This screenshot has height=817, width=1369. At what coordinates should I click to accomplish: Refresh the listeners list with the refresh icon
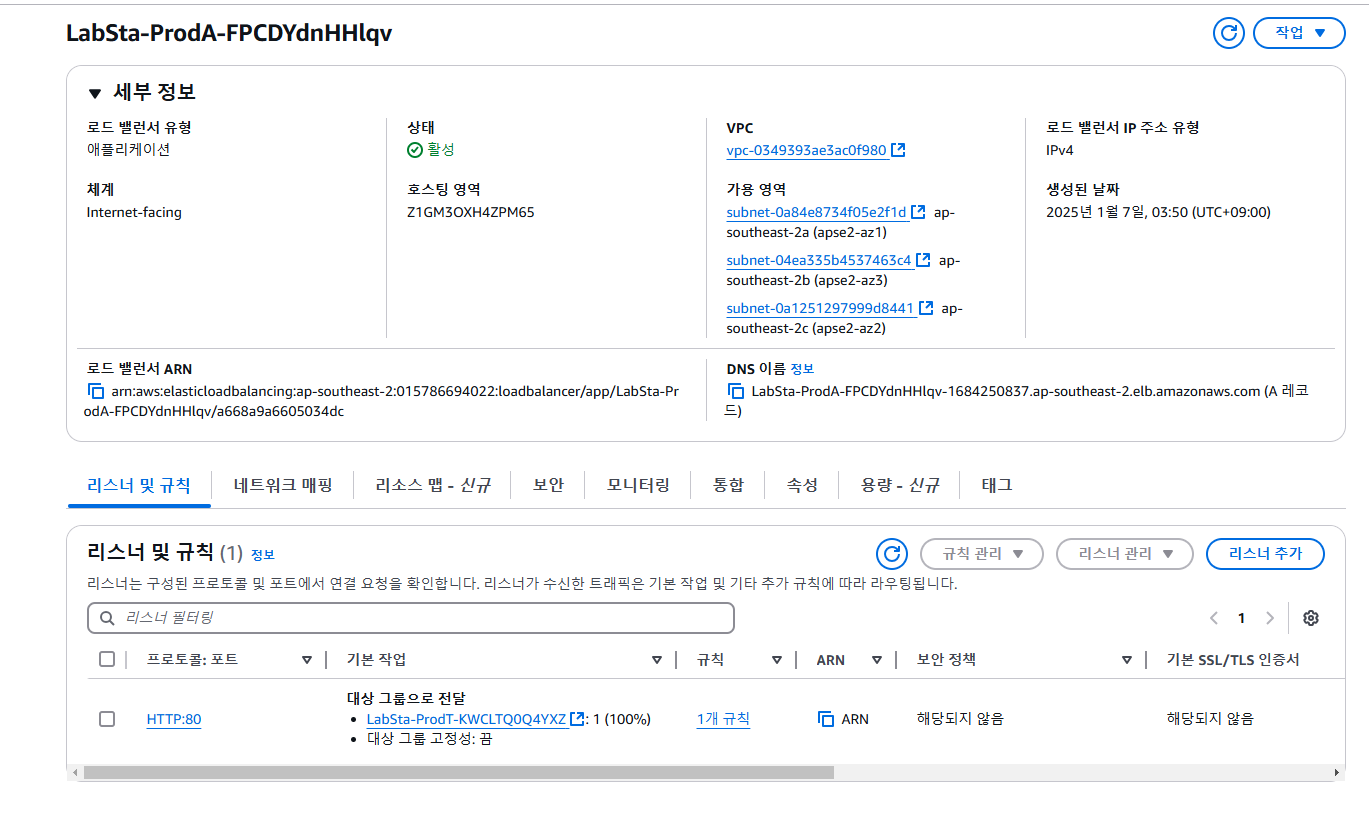(x=892, y=554)
